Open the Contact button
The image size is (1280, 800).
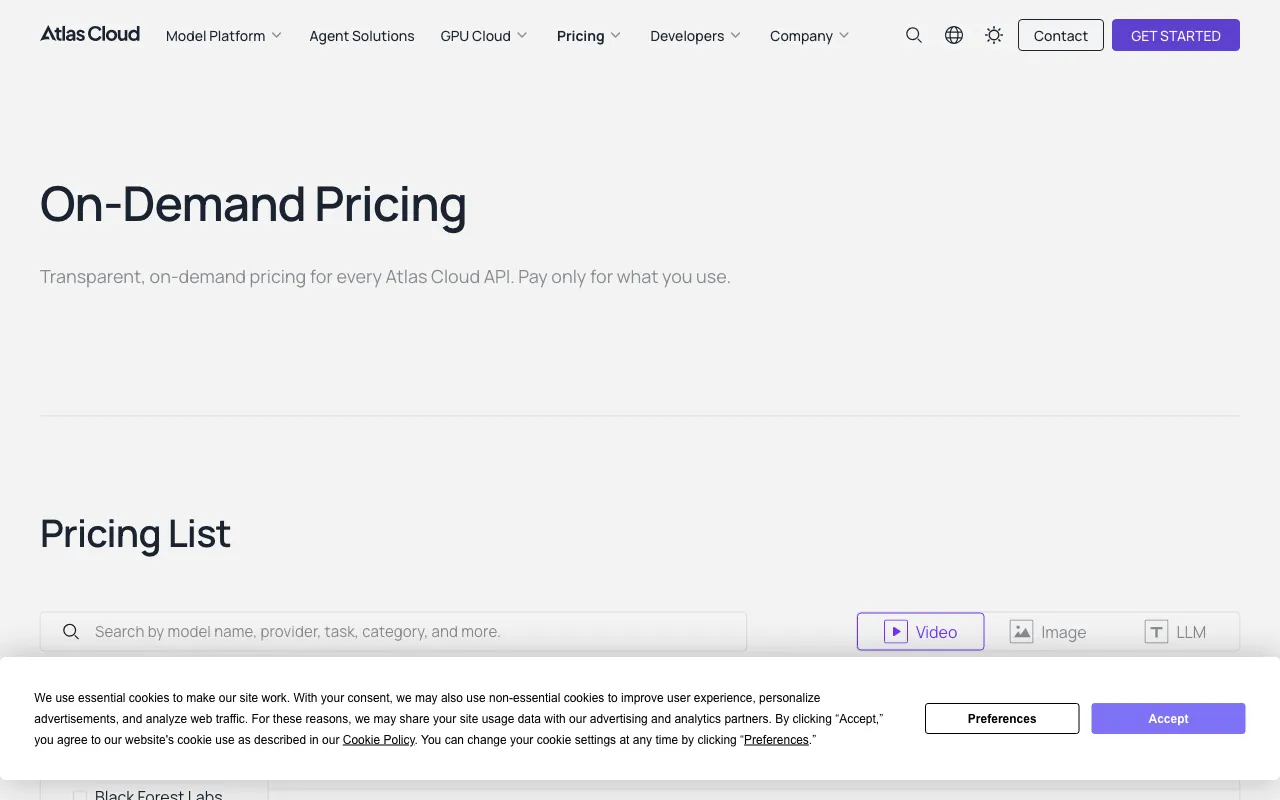pyautogui.click(x=1061, y=35)
